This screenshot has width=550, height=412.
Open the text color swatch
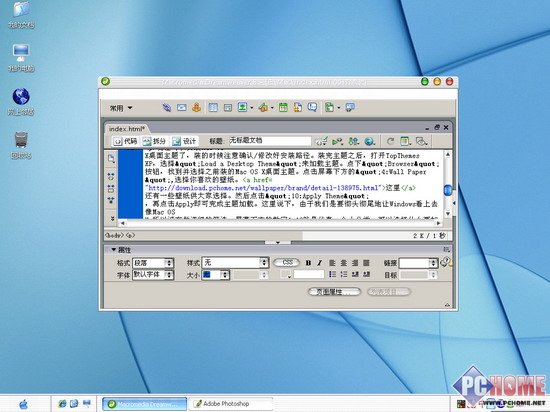coord(286,275)
